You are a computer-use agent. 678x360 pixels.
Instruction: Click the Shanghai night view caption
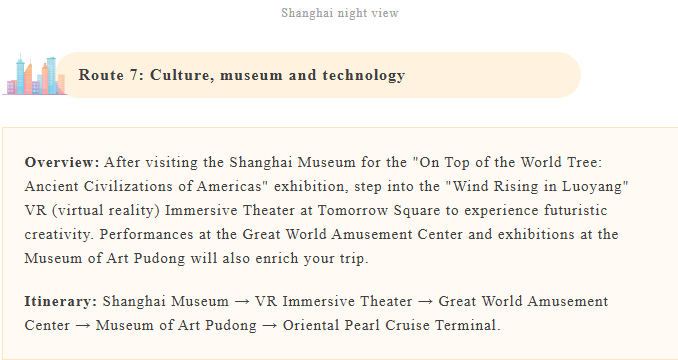(x=340, y=13)
